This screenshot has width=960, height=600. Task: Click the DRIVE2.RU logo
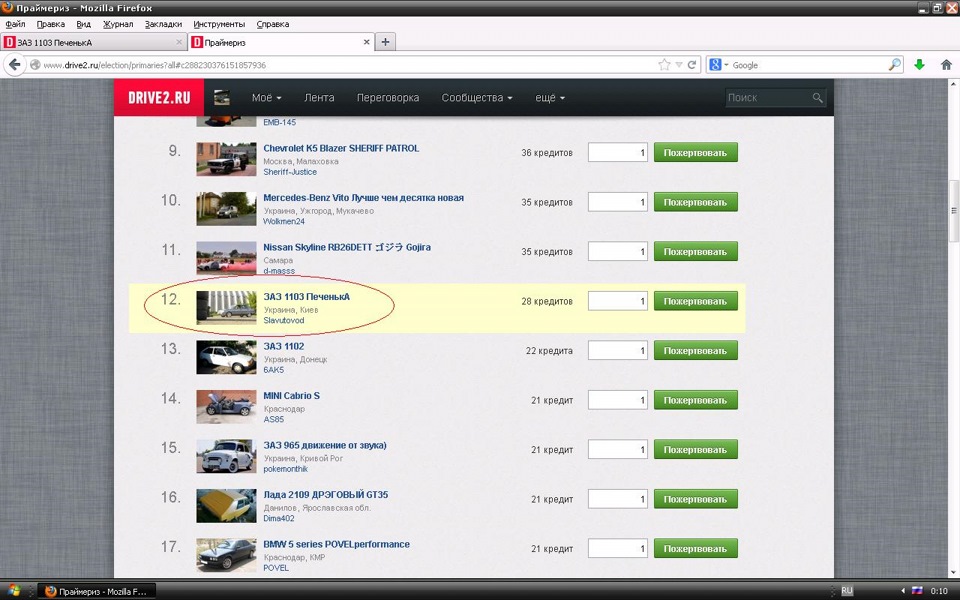(159, 97)
